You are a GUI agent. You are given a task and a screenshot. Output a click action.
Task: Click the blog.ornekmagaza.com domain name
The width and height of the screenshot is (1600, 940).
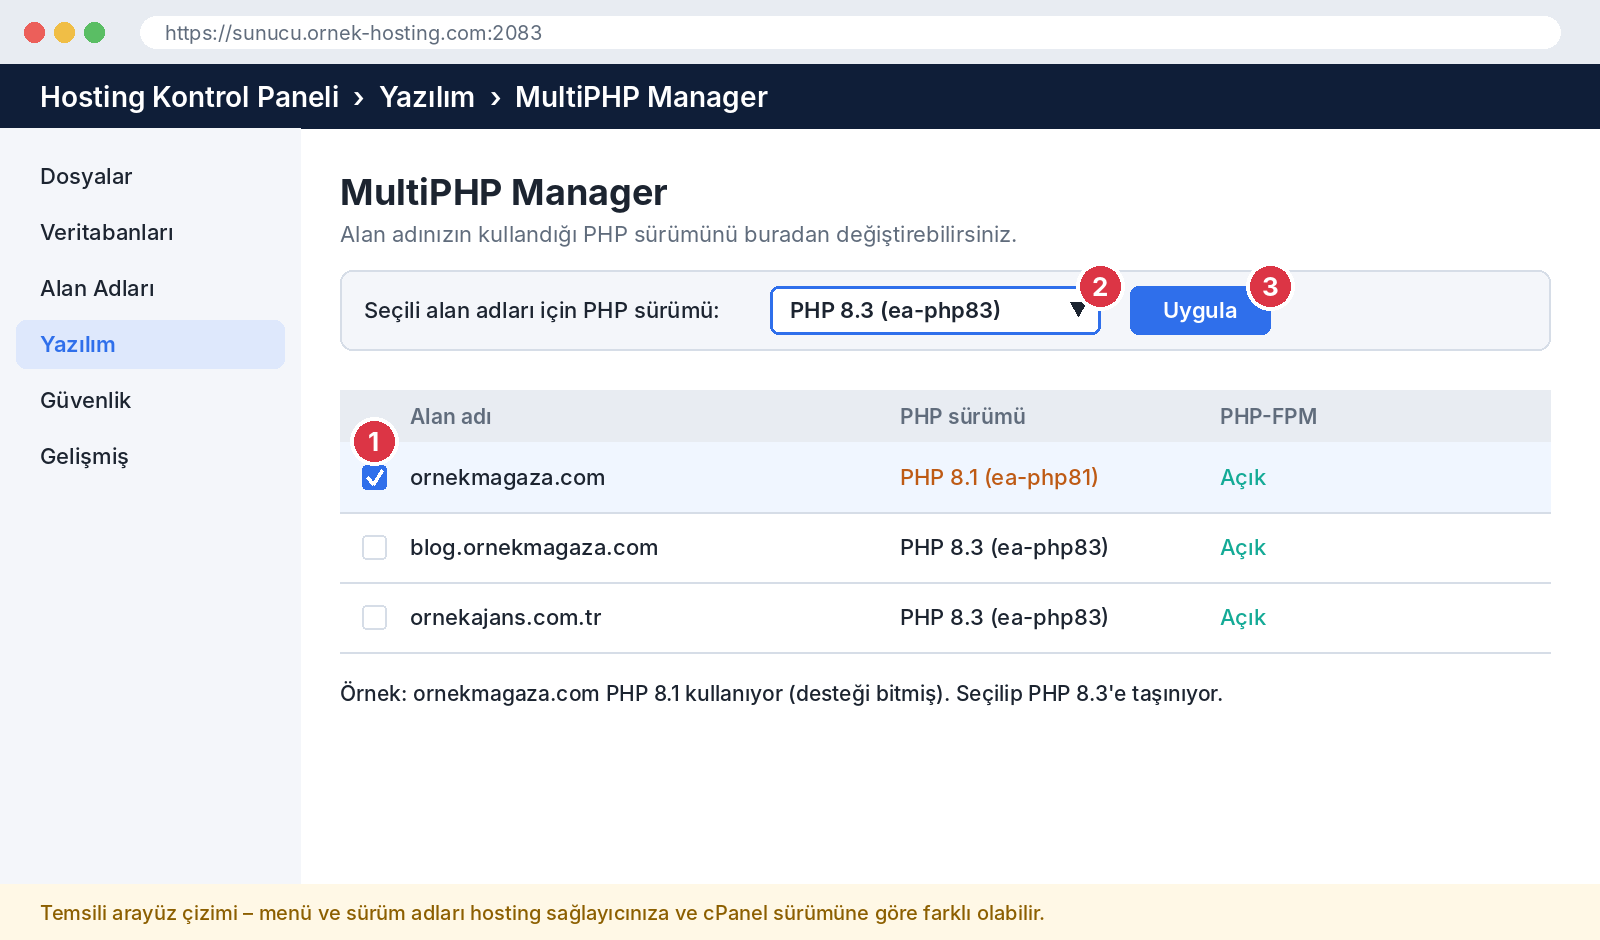tap(534, 548)
